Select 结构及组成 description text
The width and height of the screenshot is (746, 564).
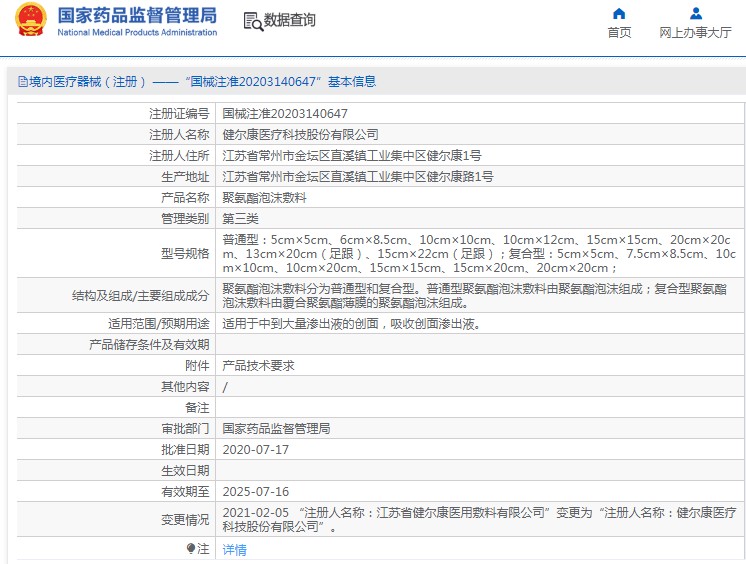pyautogui.click(x=474, y=296)
